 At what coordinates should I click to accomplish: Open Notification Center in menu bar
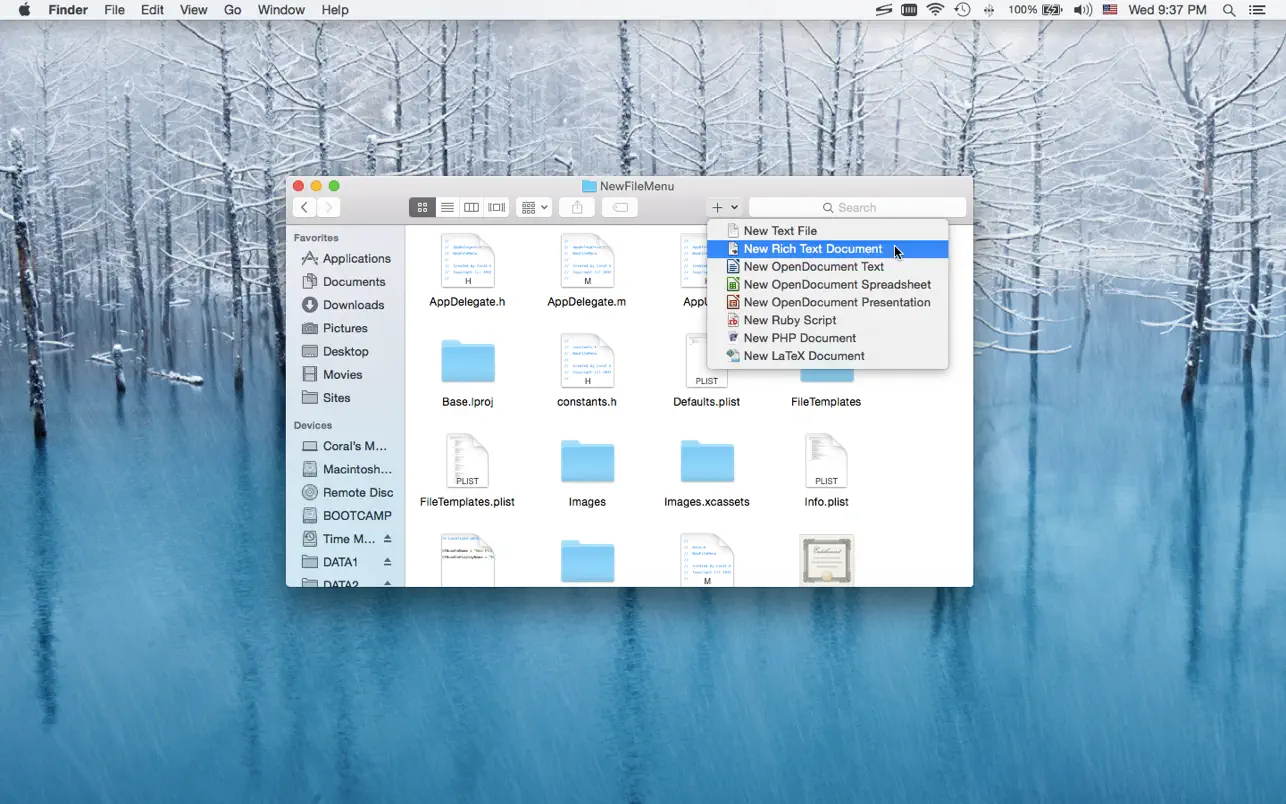(1258, 10)
